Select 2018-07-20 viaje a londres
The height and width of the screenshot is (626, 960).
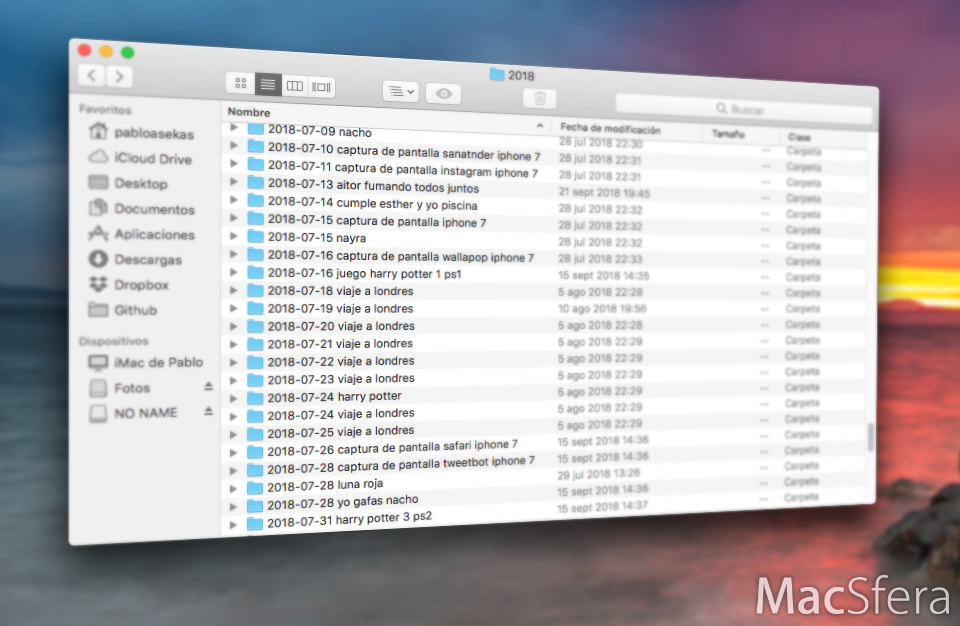coord(341,326)
